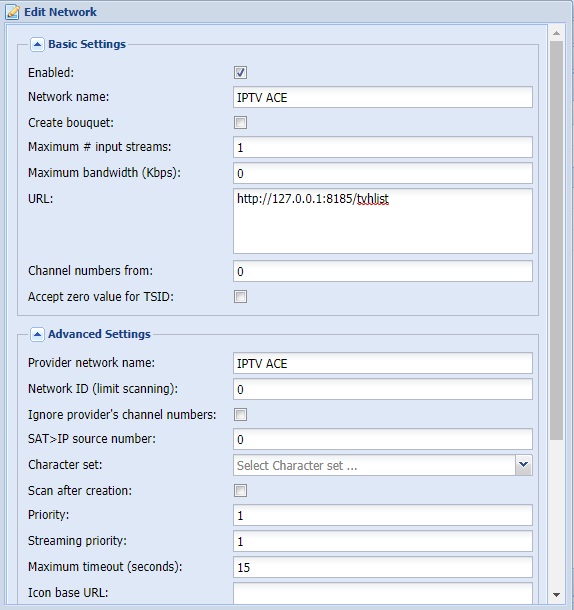Uncheck the Enabled checkbox
This screenshot has width=574, height=610.
(x=240, y=72)
